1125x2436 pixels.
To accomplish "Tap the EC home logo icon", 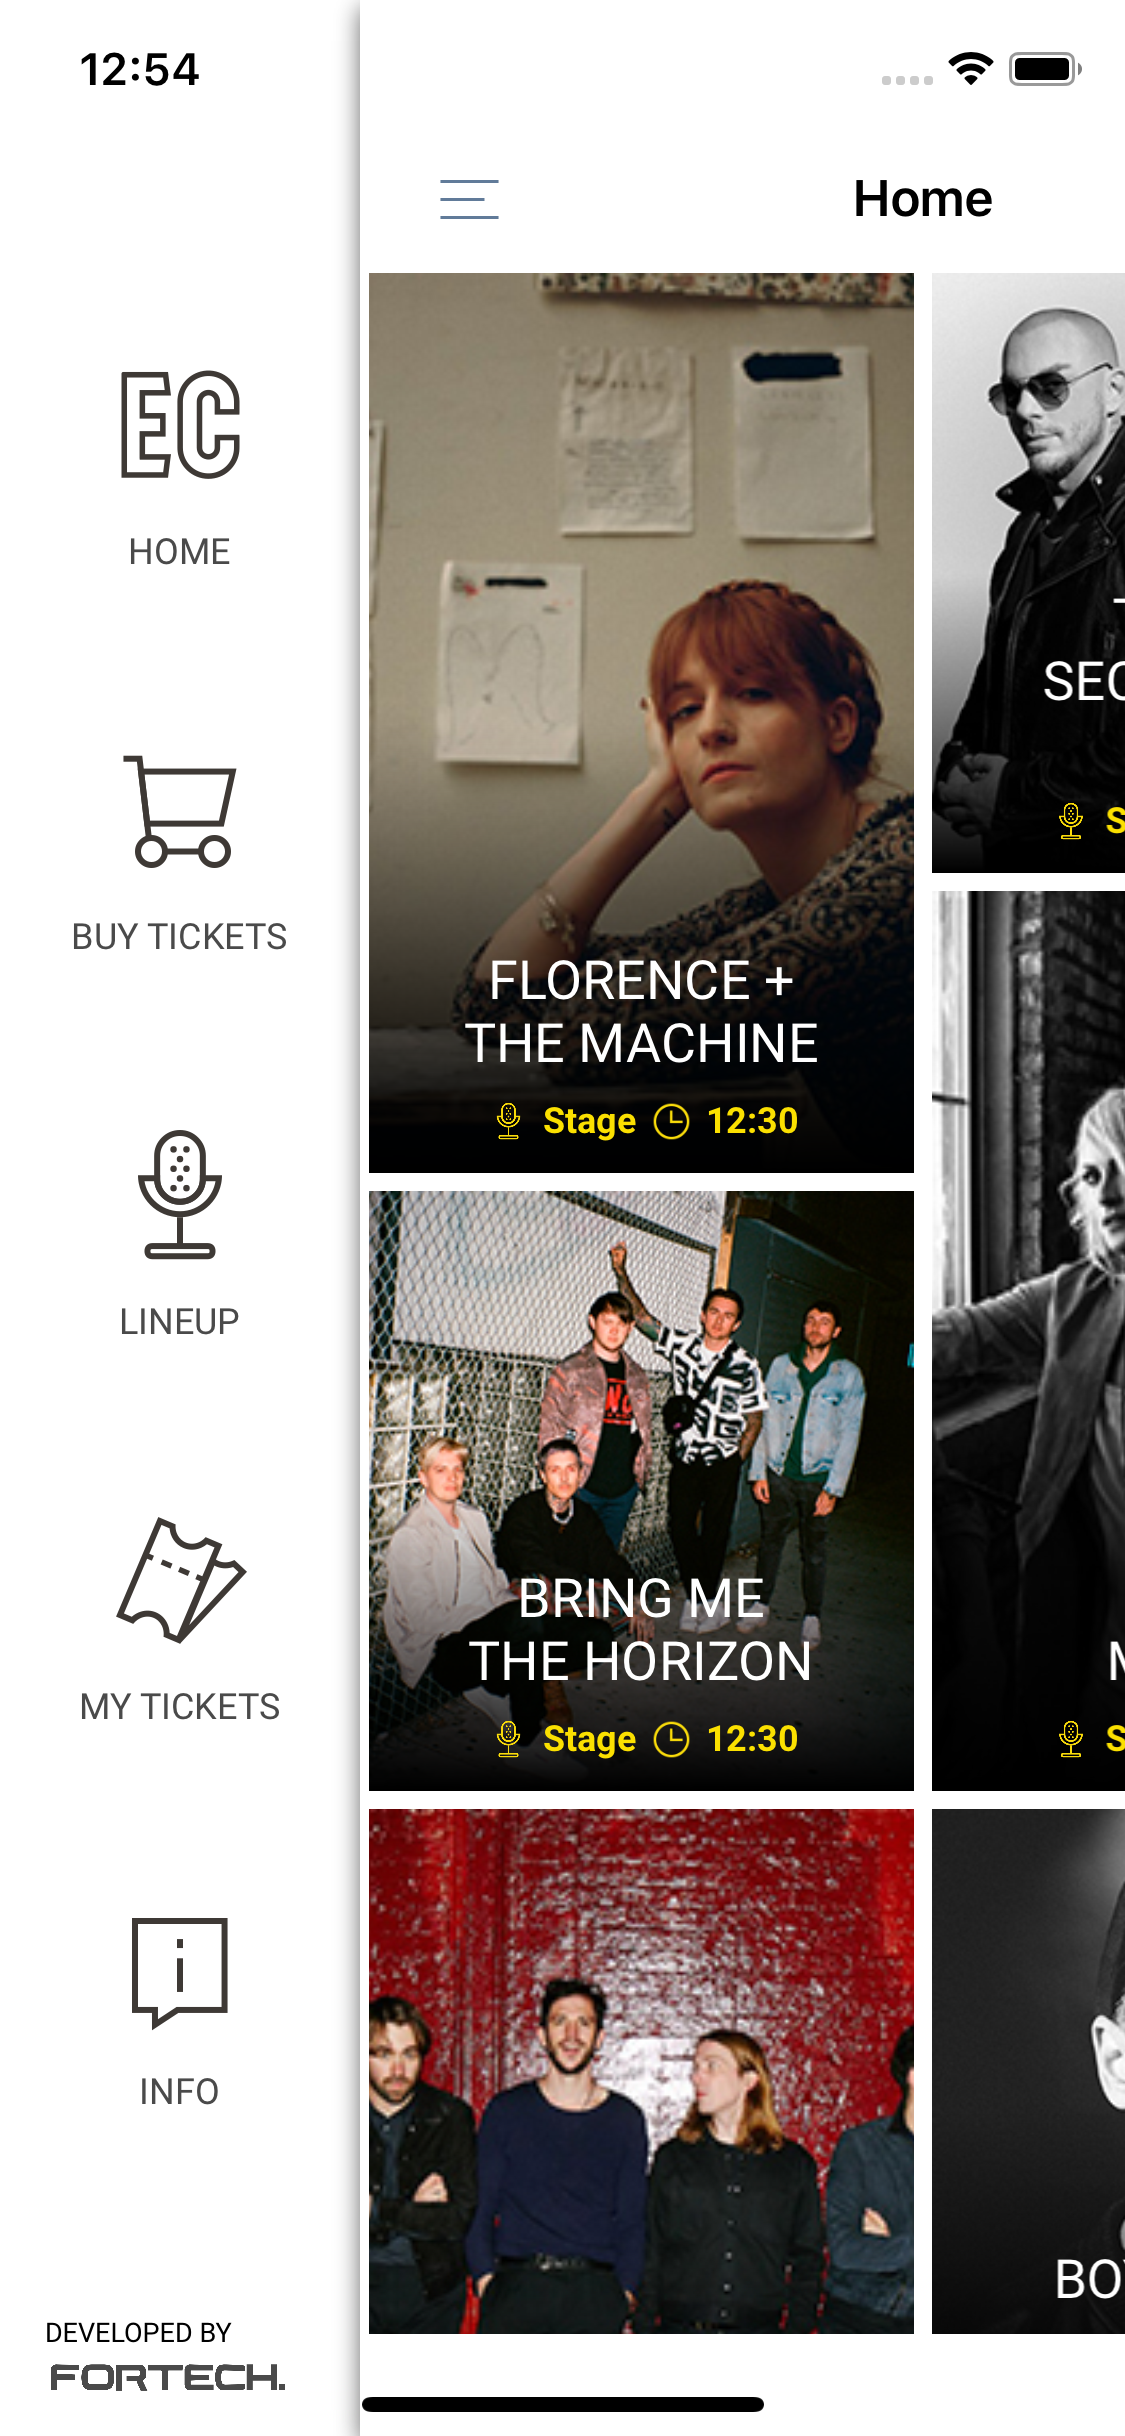I will click(x=180, y=424).
